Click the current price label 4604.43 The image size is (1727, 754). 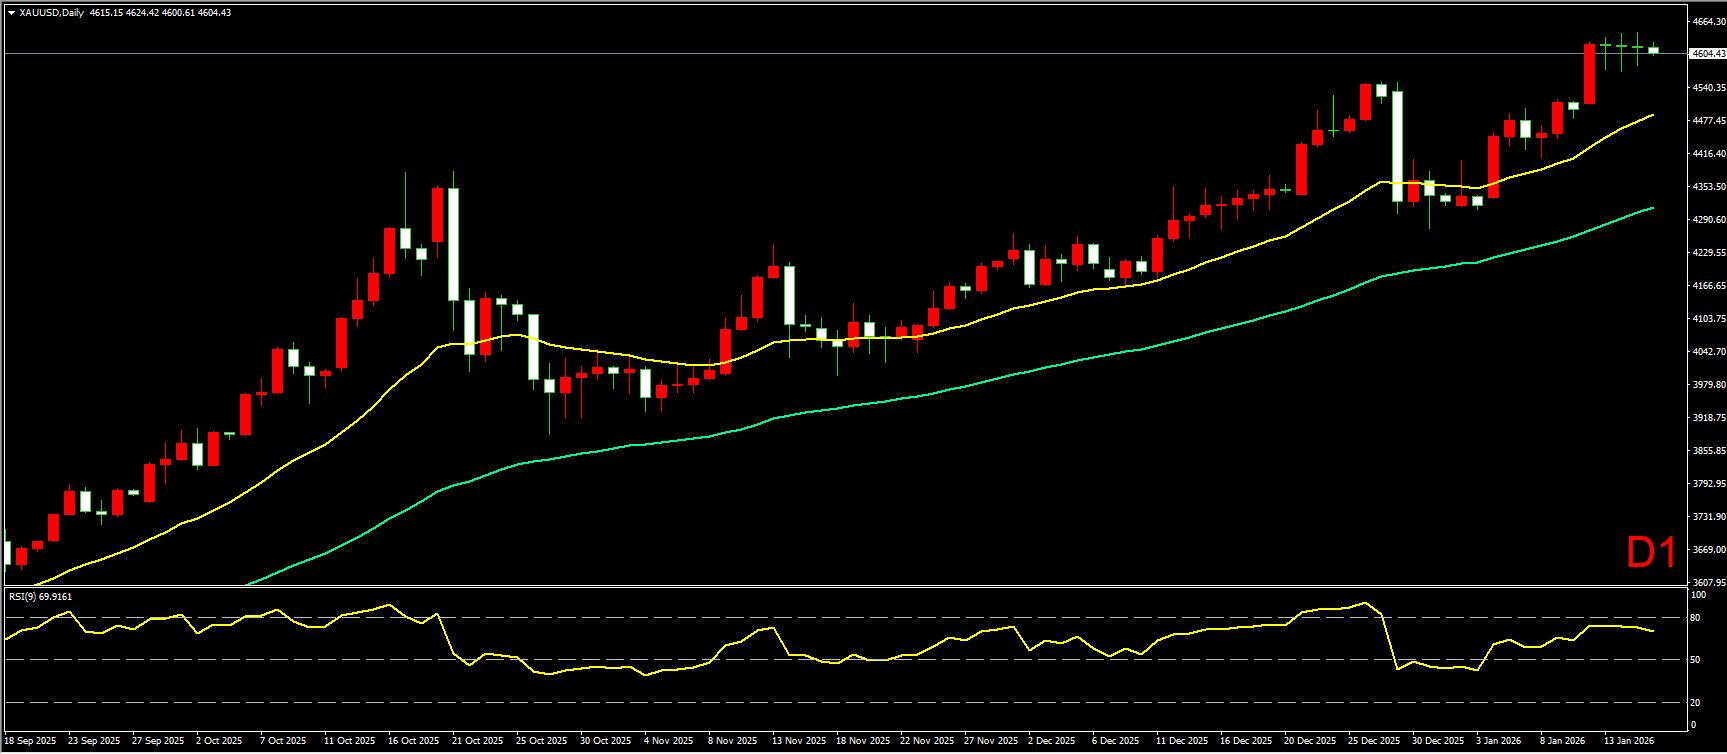point(1707,54)
